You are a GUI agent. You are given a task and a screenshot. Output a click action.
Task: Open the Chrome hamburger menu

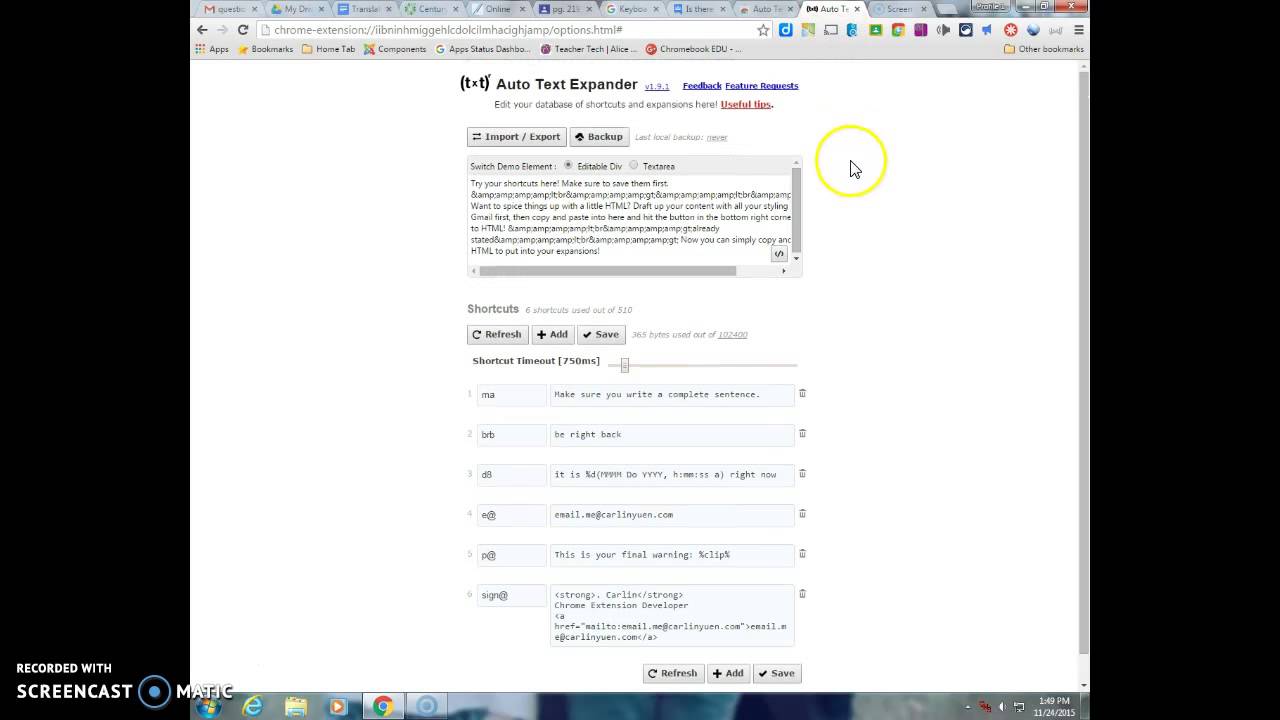pyautogui.click(x=1078, y=30)
